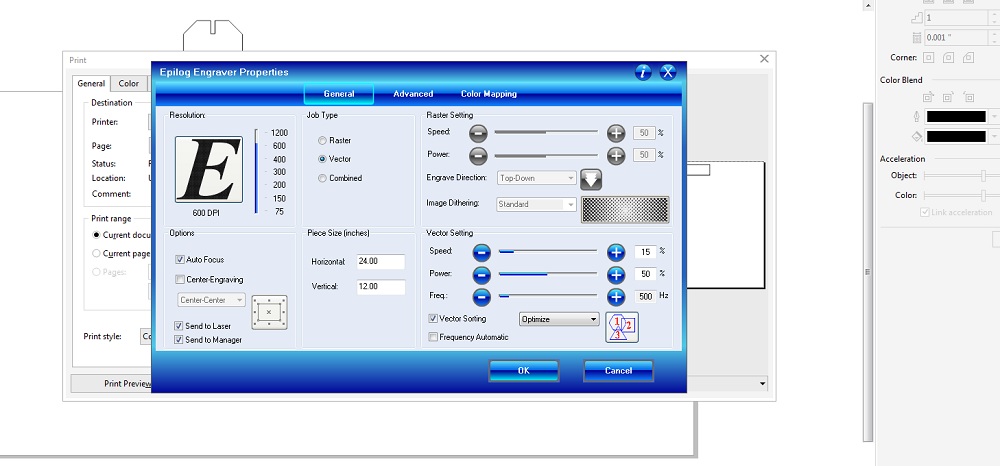Open the Engrave Direction Top-Down dropdown
The height and width of the screenshot is (466, 1000).
[x=536, y=178]
